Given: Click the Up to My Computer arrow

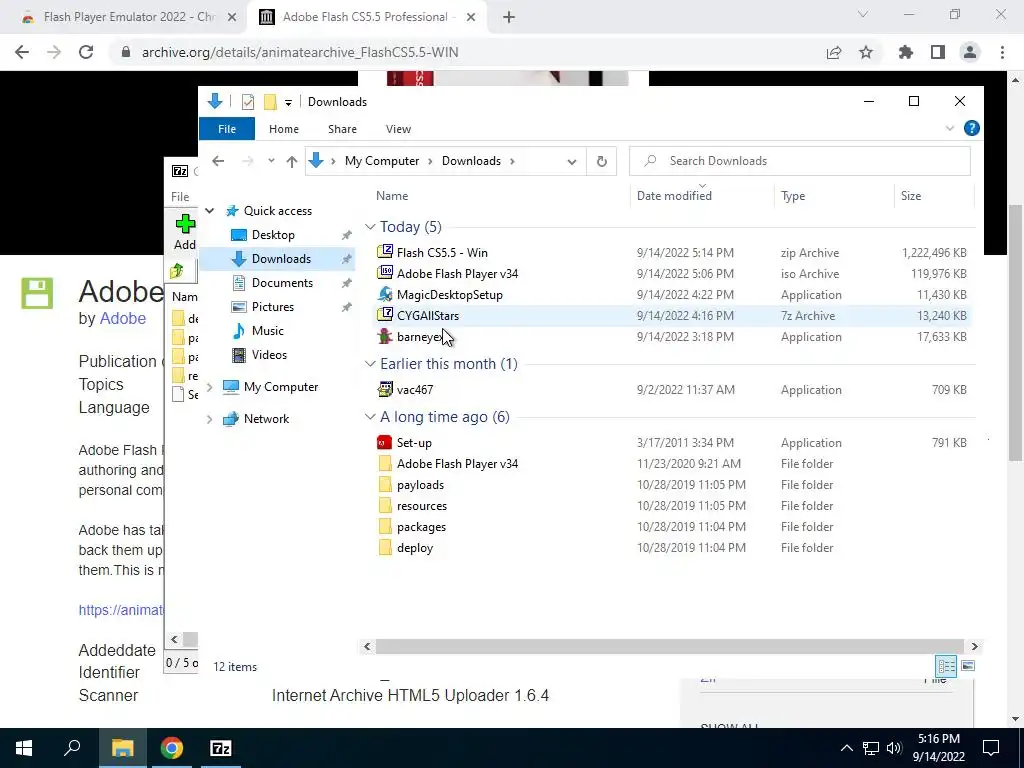Looking at the screenshot, I should pyautogui.click(x=292, y=161).
